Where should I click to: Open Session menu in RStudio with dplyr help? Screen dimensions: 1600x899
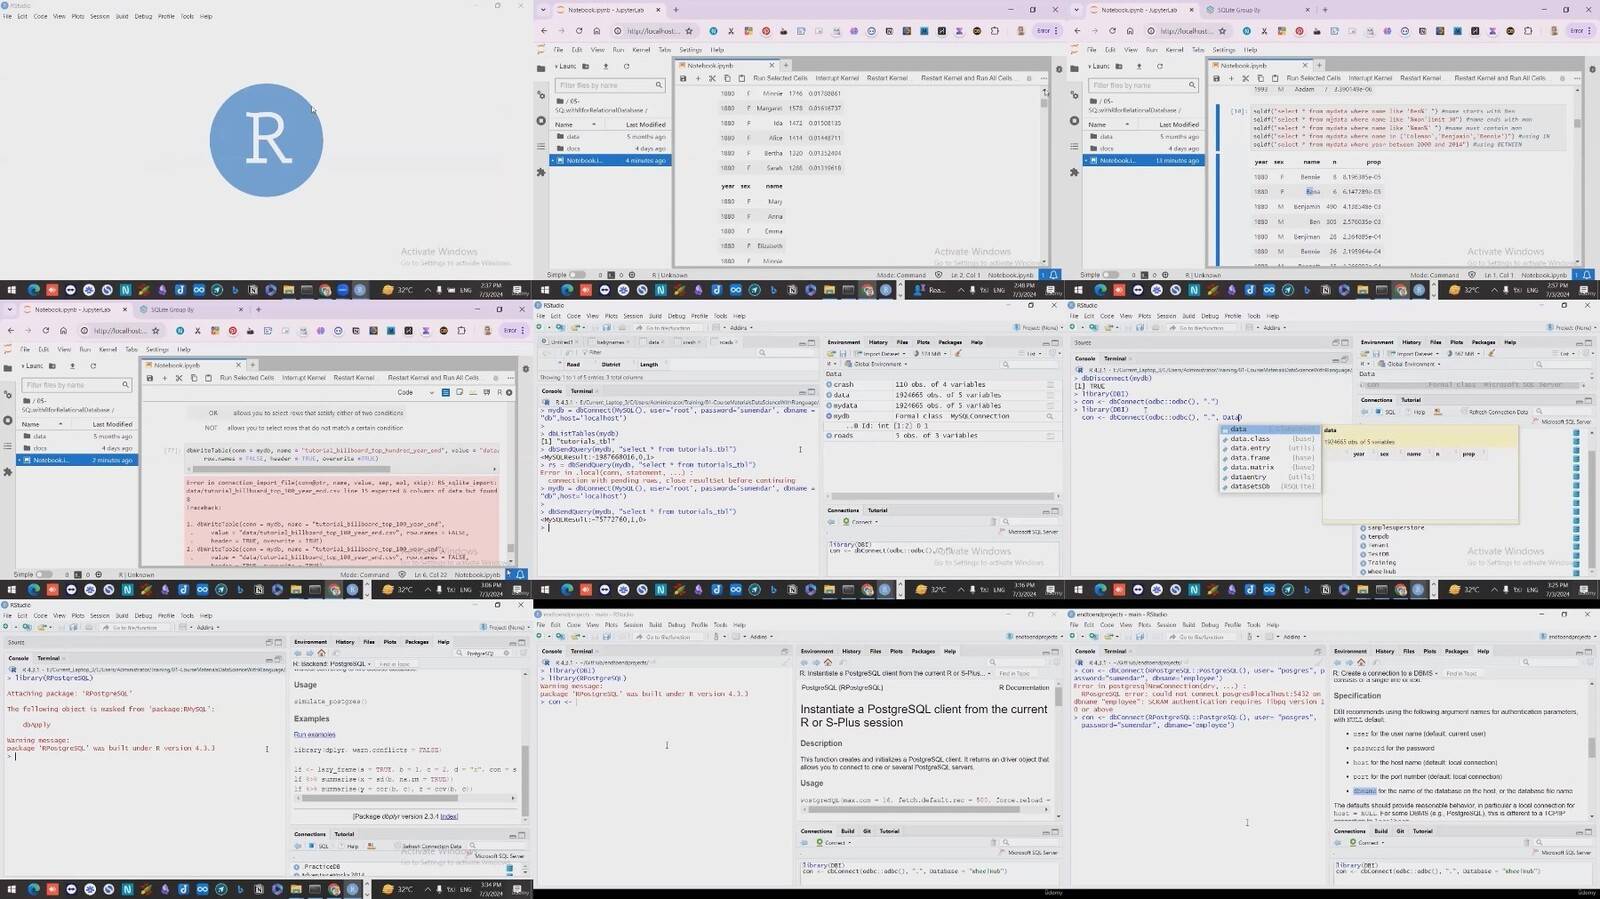tap(100, 616)
